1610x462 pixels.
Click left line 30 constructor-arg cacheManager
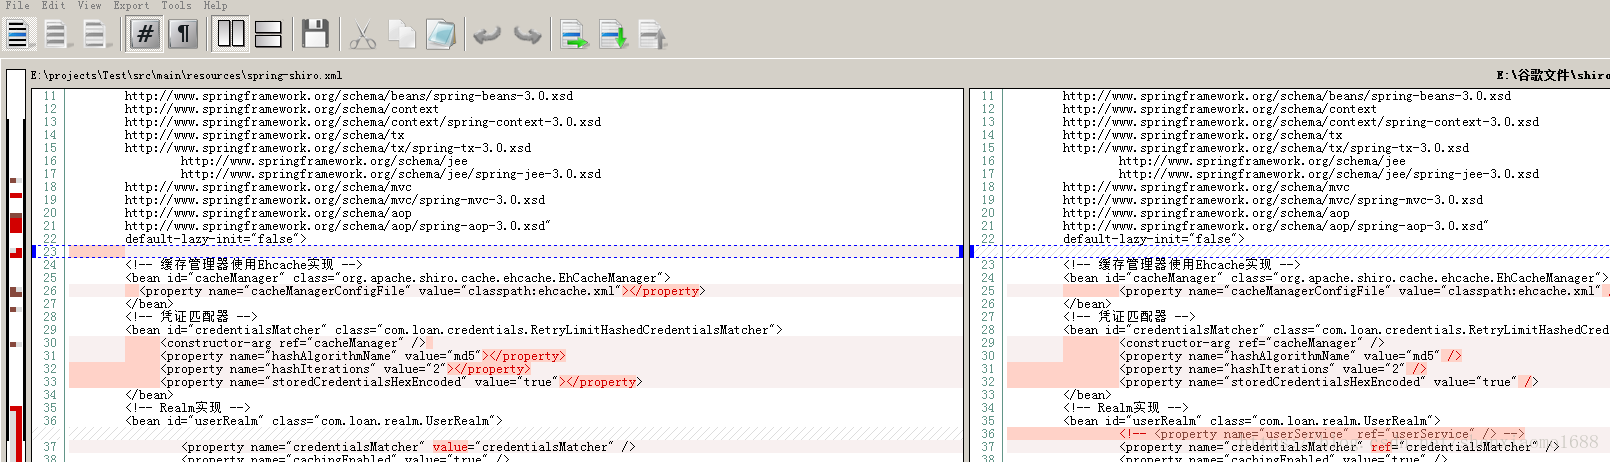click(293, 343)
